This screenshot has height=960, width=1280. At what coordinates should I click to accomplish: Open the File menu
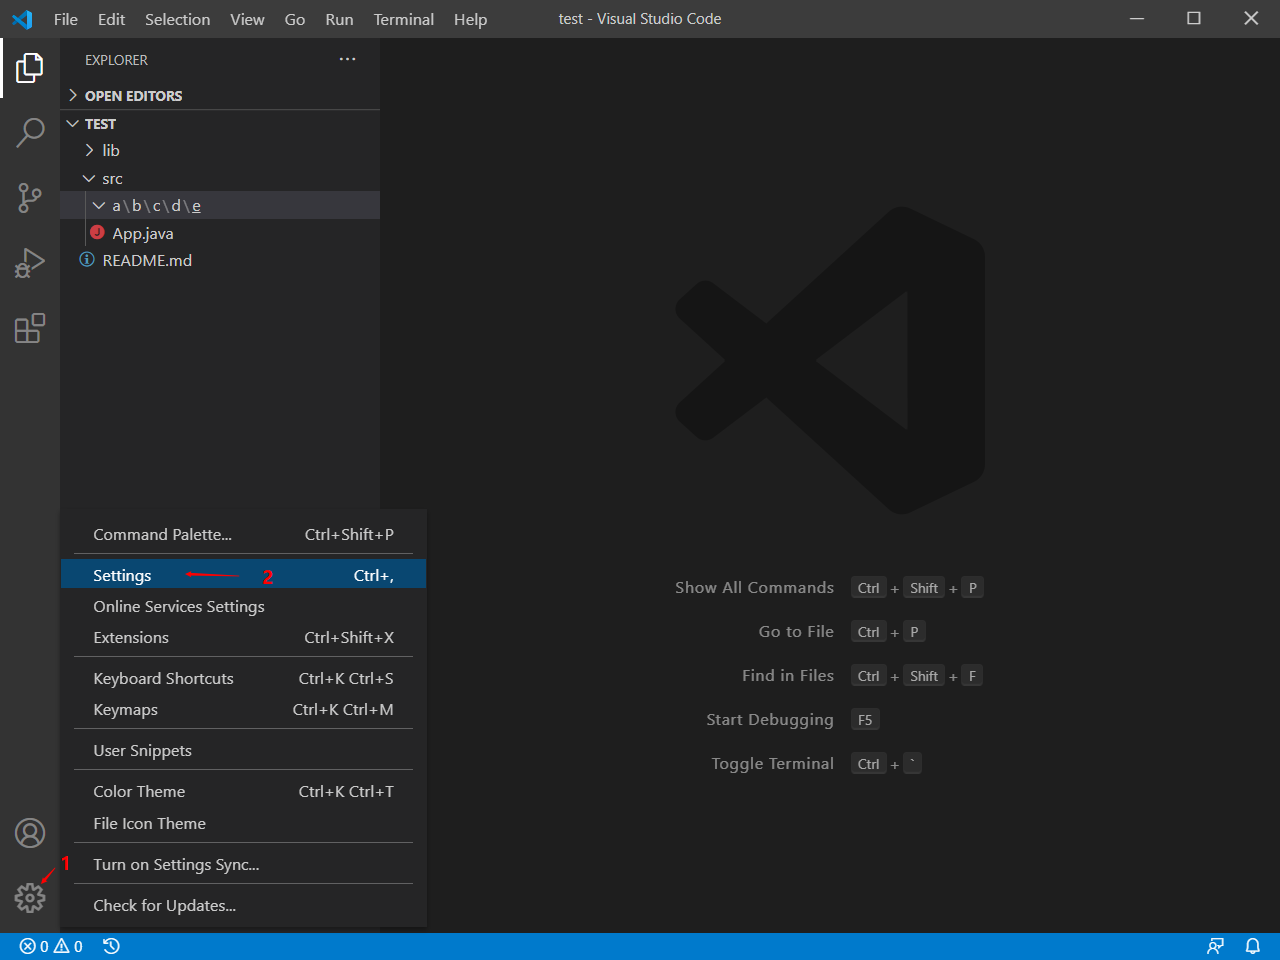point(66,19)
